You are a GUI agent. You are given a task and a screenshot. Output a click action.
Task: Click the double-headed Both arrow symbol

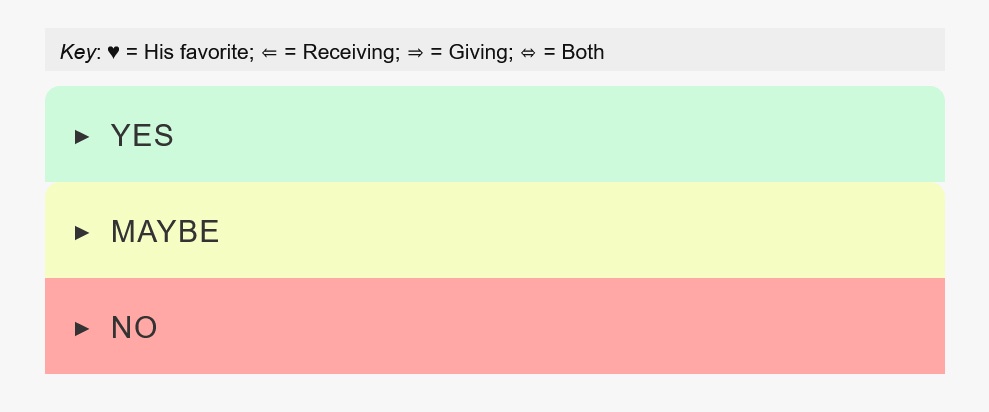[x=528, y=52]
